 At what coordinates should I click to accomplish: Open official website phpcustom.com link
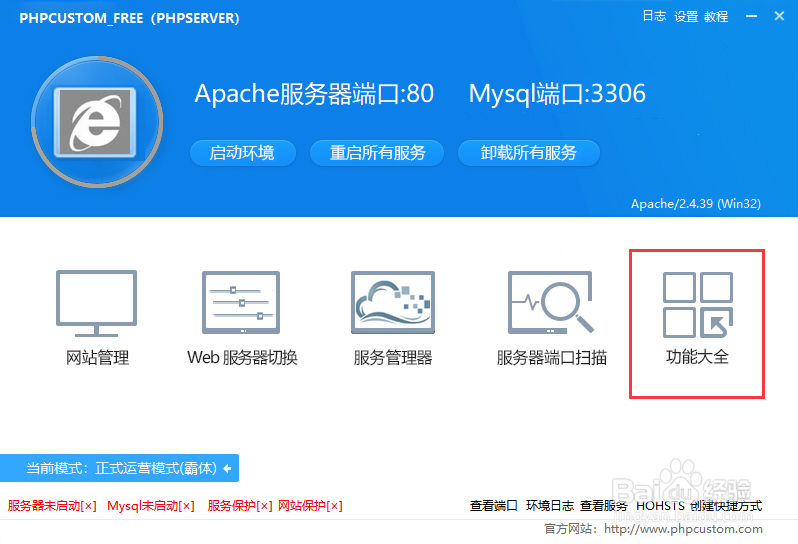[x=683, y=529]
